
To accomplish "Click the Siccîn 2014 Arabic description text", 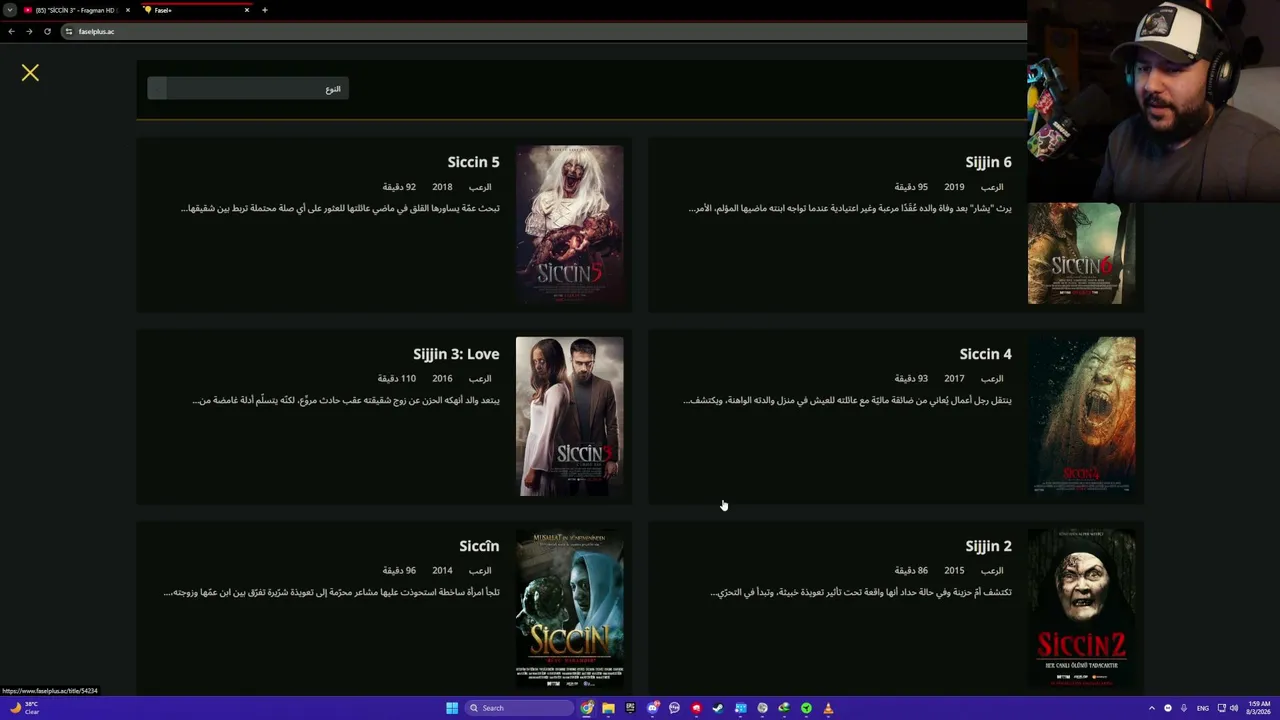I will pyautogui.click(x=331, y=592).
